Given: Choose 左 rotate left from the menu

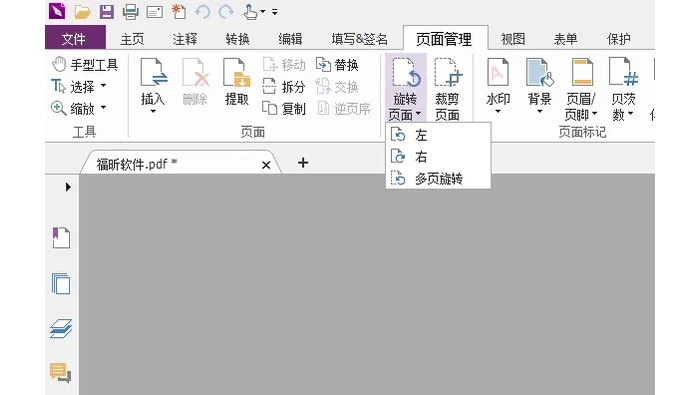Looking at the screenshot, I should [438, 135].
